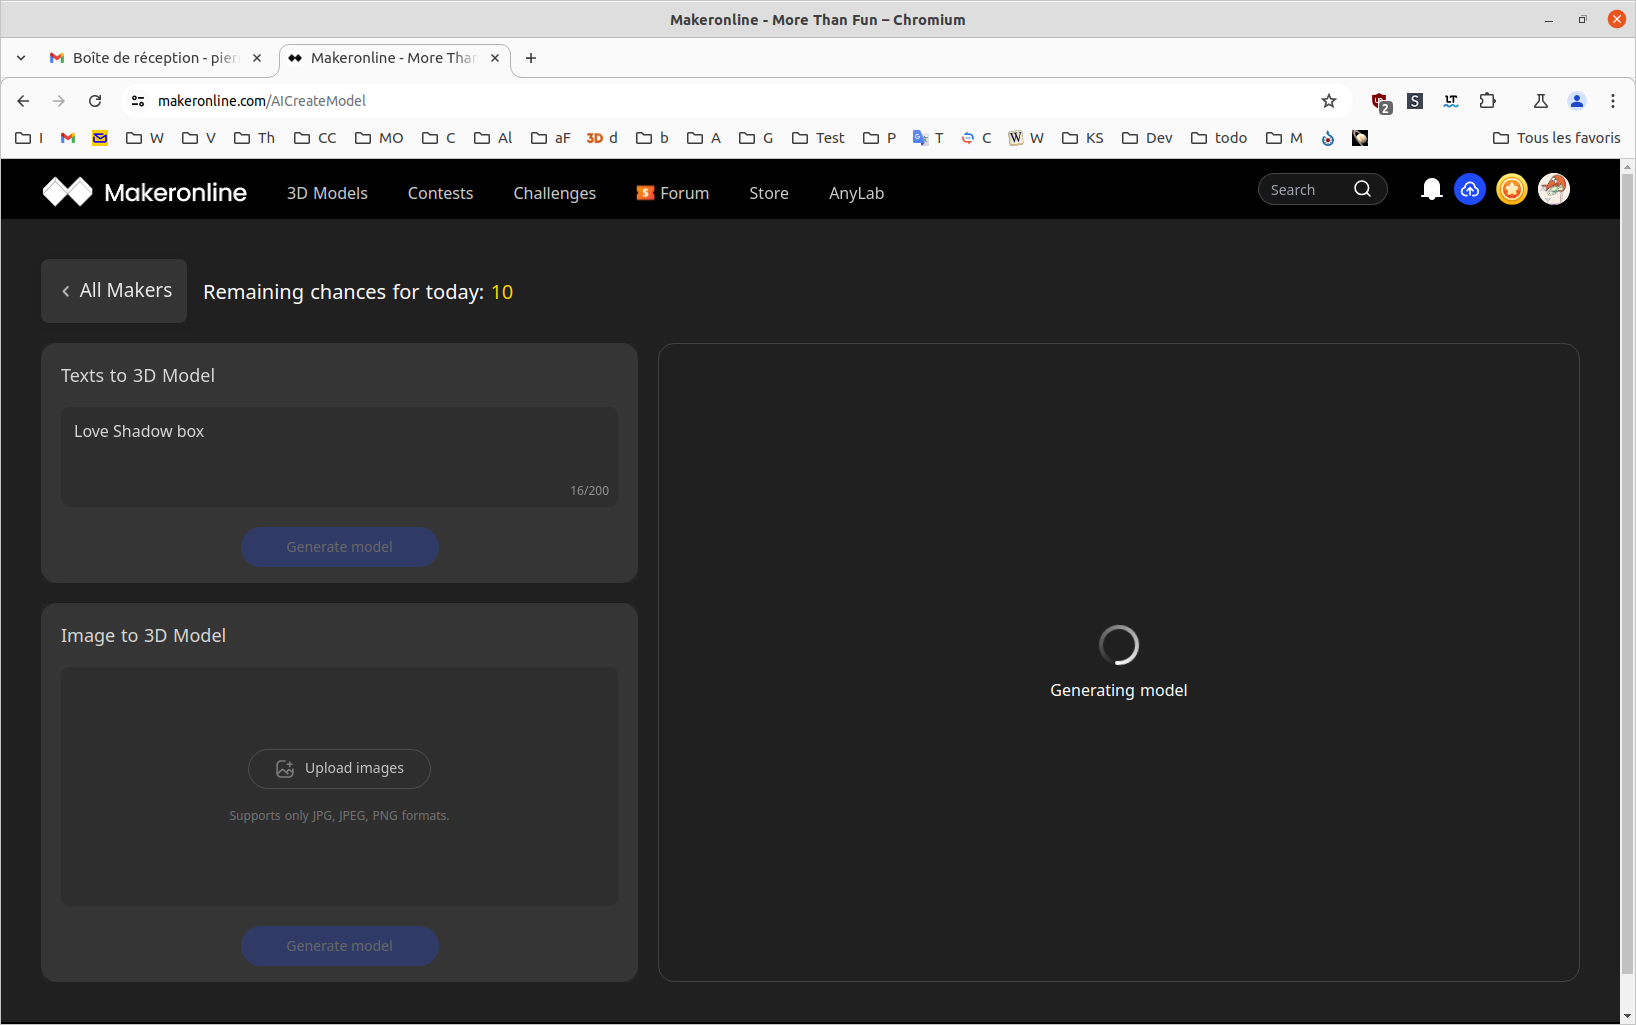Click the Makeronline logo
This screenshot has height=1025, width=1636.
tap(145, 192)
